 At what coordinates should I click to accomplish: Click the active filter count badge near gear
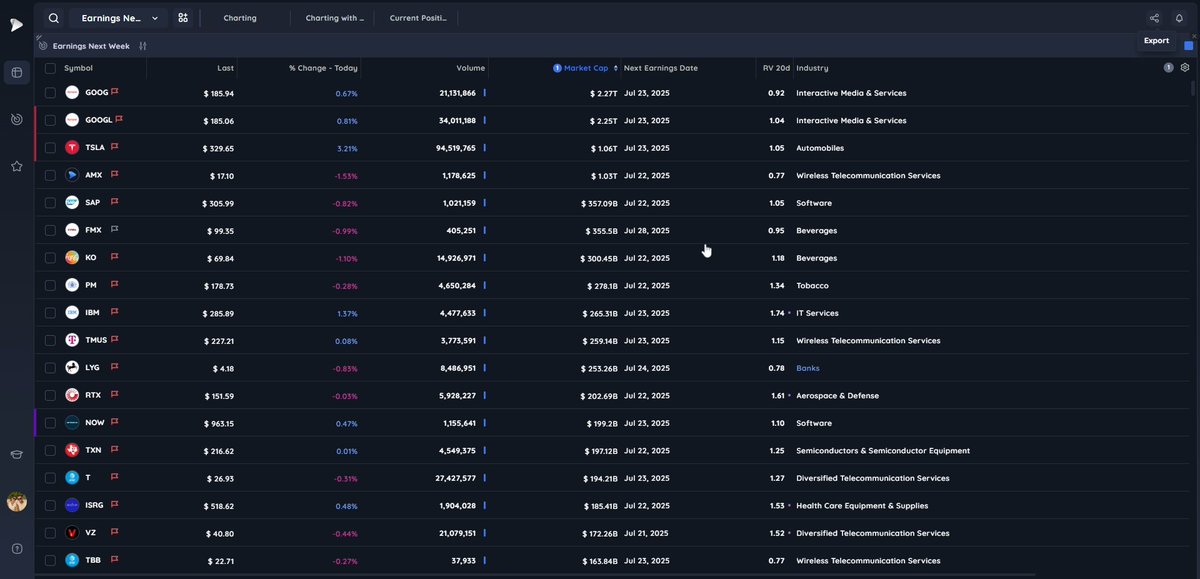(x=1168, y=68)
